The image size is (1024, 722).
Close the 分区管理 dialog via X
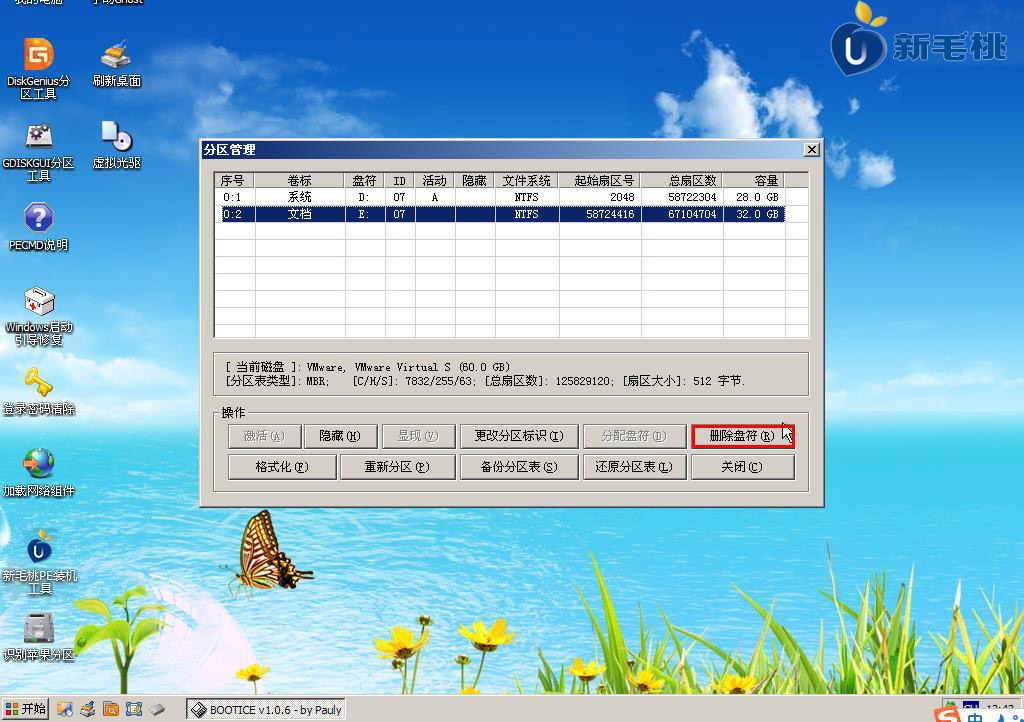(812, 149)
